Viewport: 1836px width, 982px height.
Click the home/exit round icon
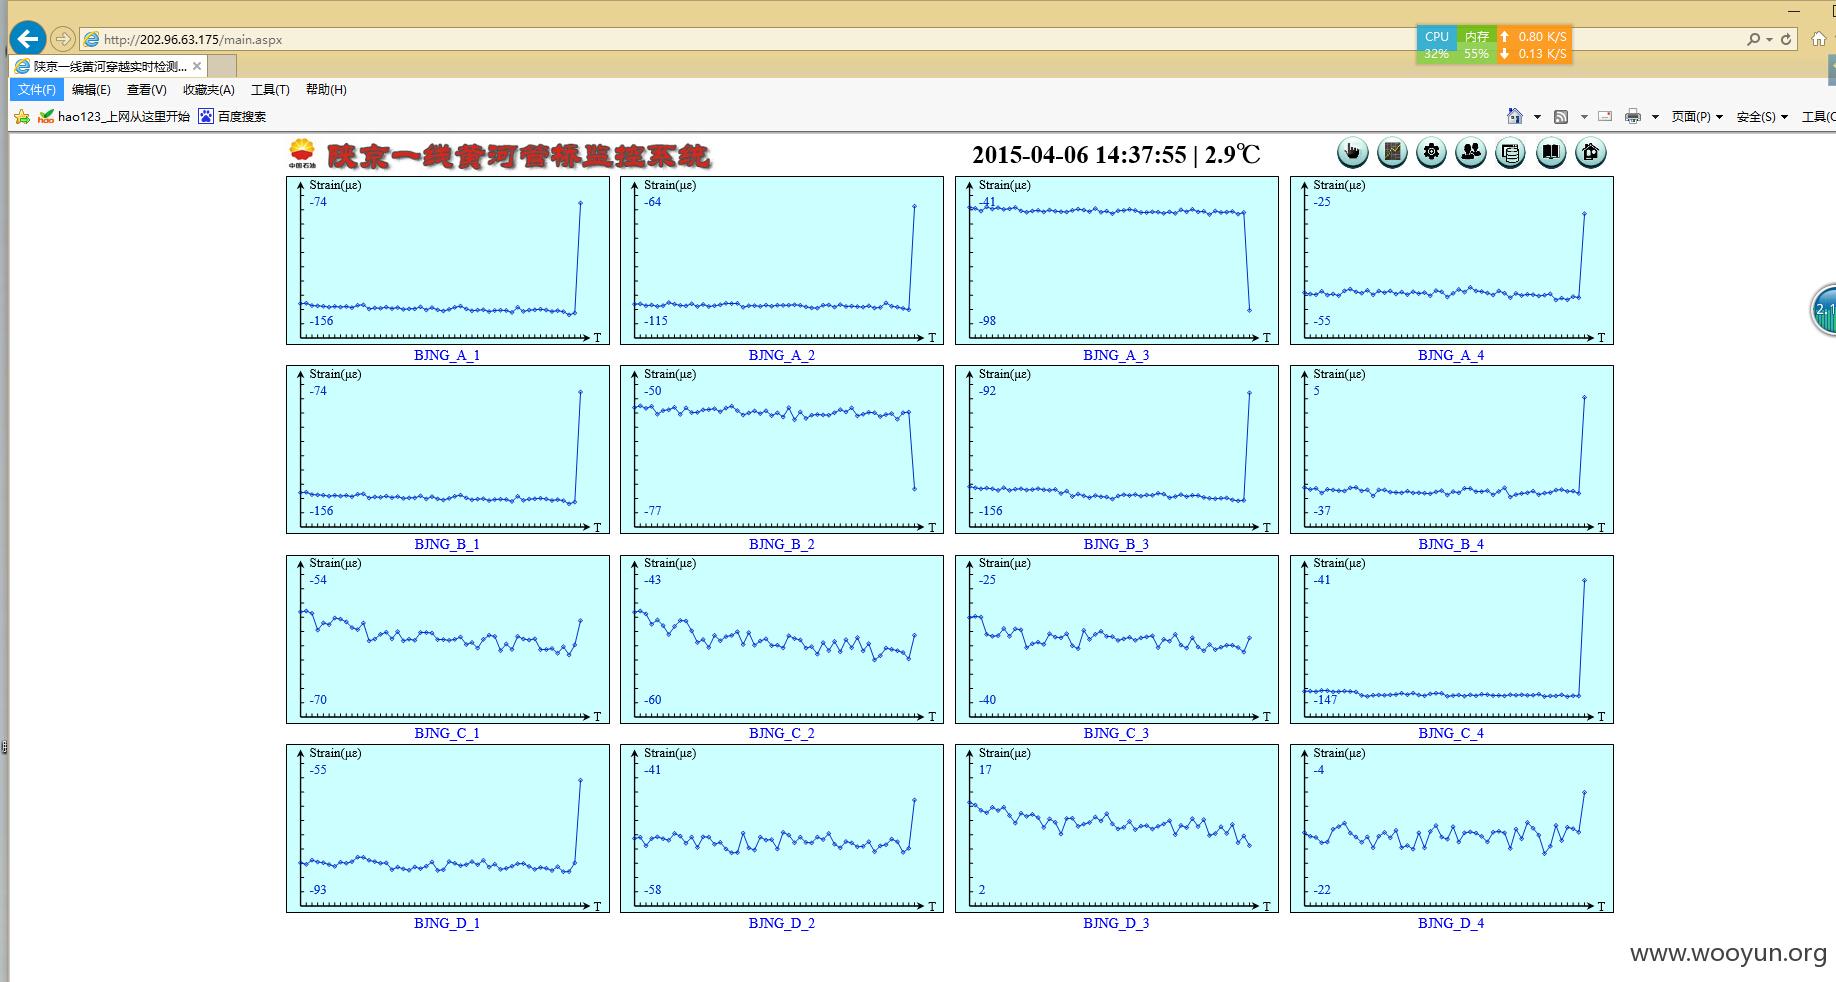tap(1591, 153)
